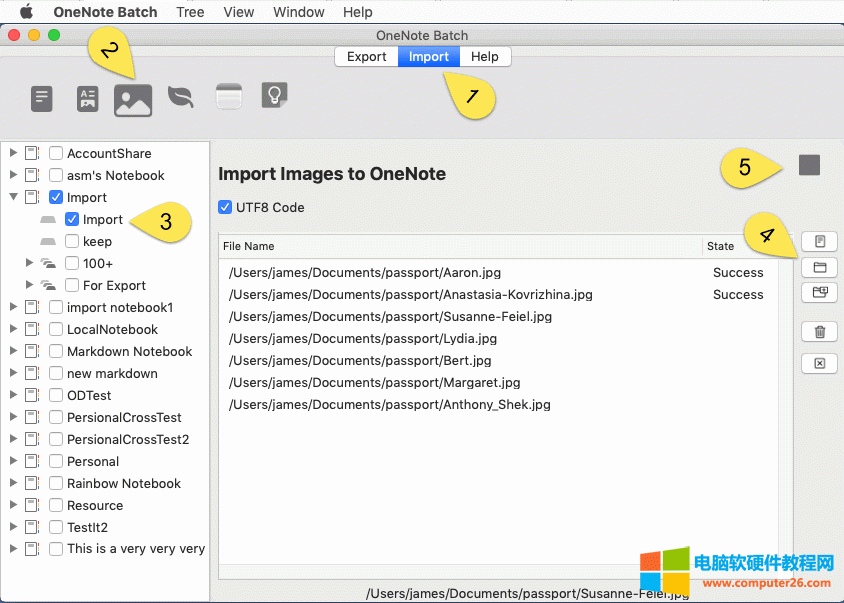Add a single image file
This screenshot has width=844, height=603.
pos(819,241)
